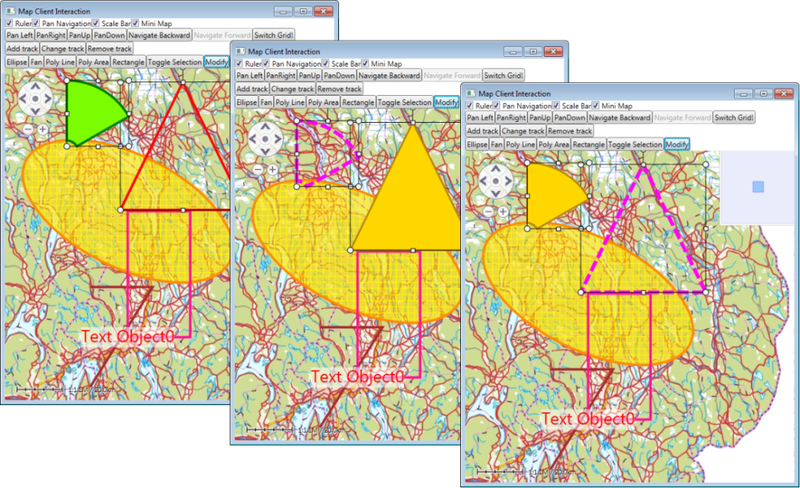Click Modify button in rightmost window
The height and width of the screenshot is (488, 800).
[677, 144]
